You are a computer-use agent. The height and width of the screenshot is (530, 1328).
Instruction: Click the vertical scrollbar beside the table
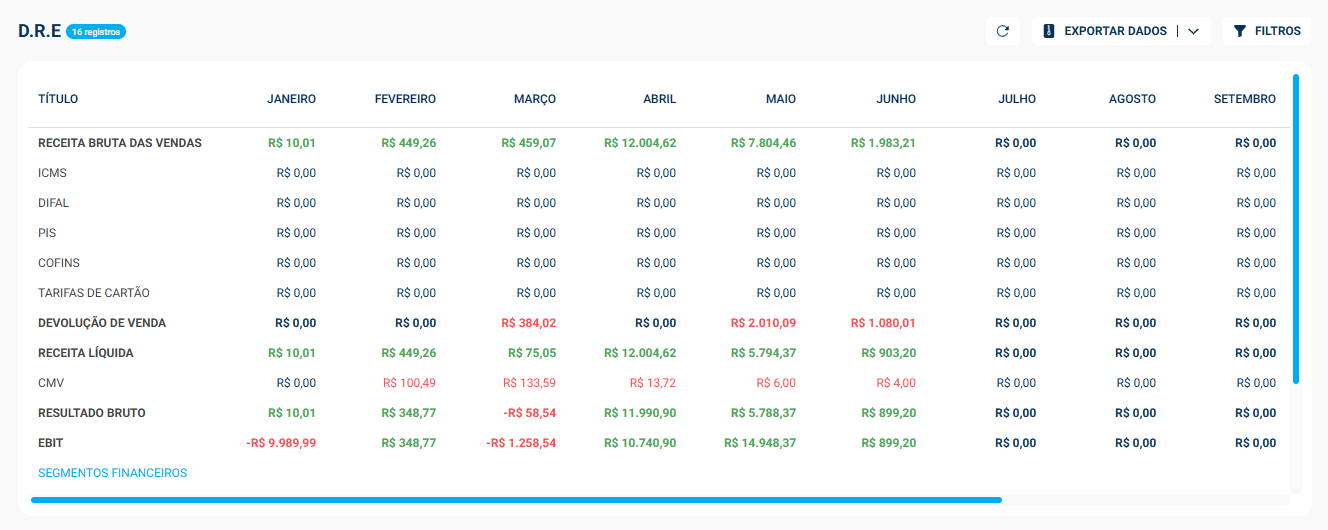pos(1296,229)
